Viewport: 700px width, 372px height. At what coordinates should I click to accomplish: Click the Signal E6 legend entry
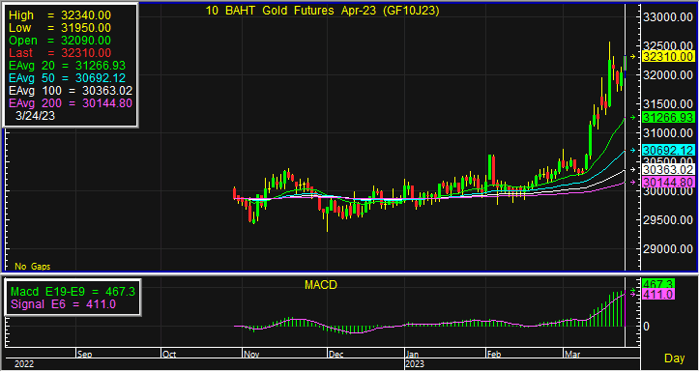[x=63, y=304]
